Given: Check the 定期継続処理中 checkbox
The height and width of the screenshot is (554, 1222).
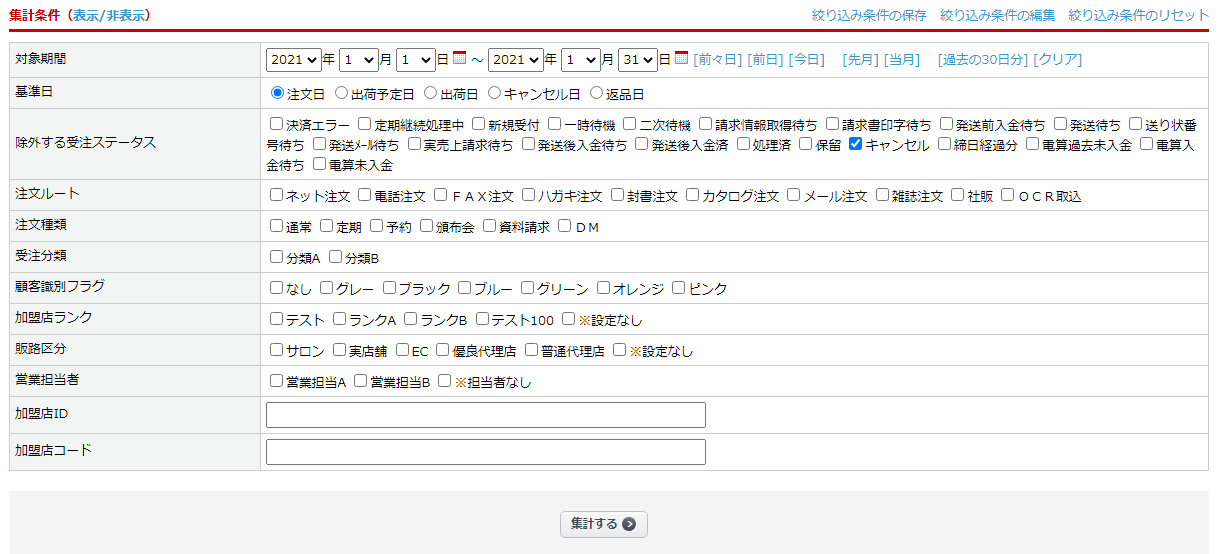Looking at the screenshot, I should [365, 124].
